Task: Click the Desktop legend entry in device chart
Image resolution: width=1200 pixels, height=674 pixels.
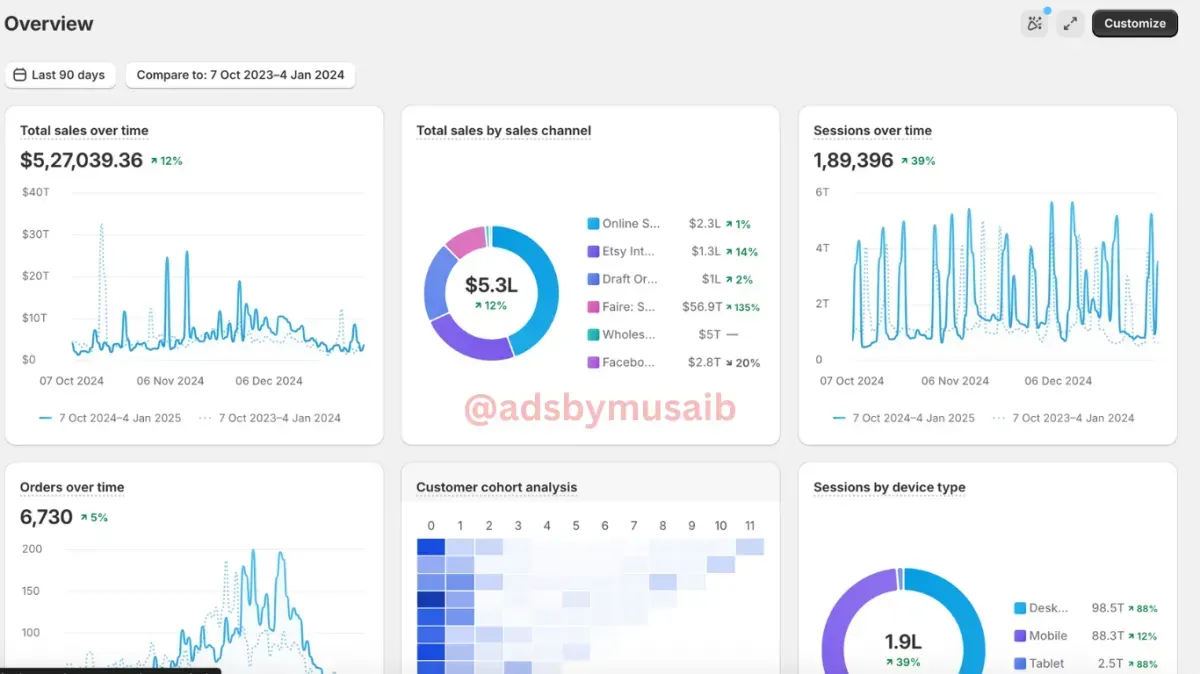Action: (x=1085, y=608)
